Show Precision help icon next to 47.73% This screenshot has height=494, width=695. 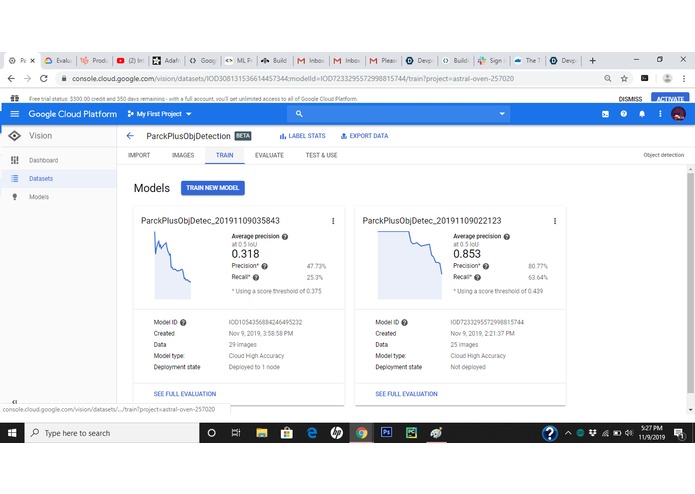[x=265, y=266]
